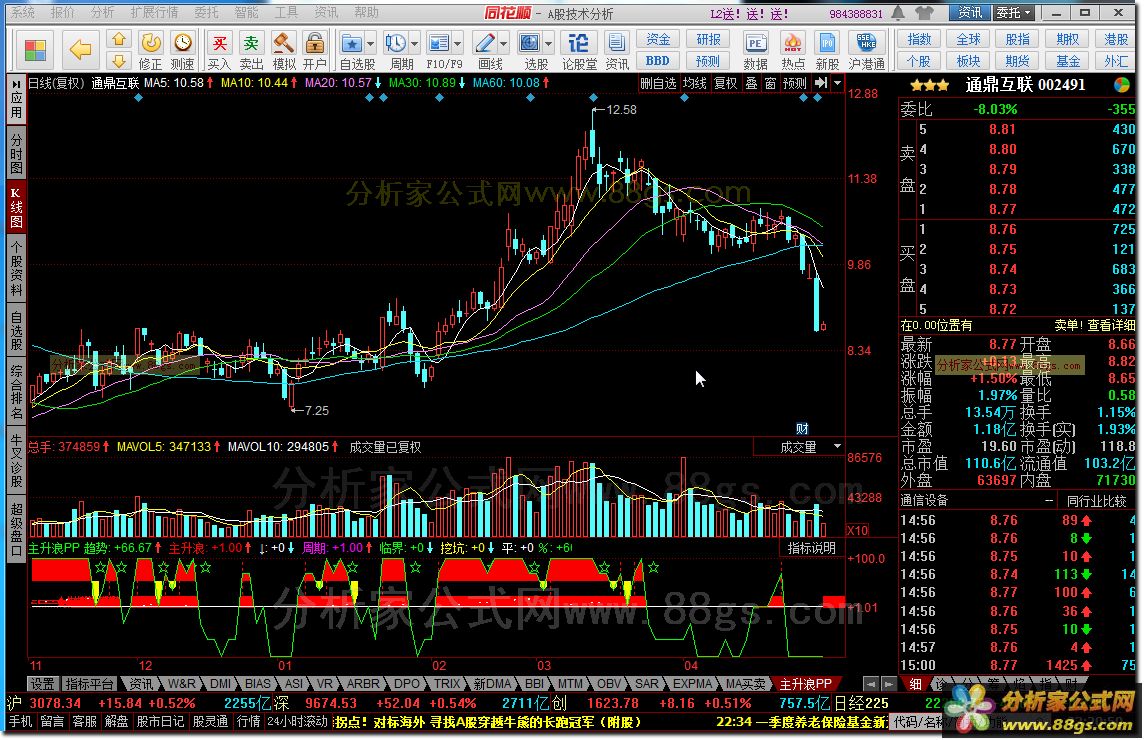Click the 同行业比较 link
Viewport: 1144px width, 740px height.
coord(1097,501)
